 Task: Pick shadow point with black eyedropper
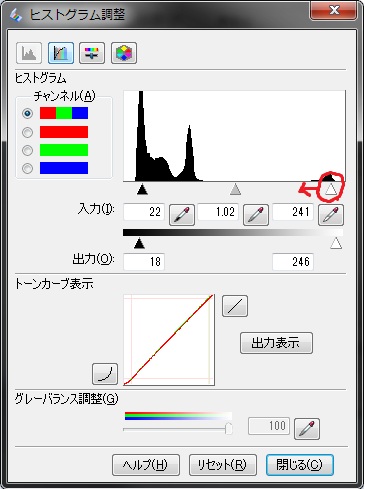click(x=182, y=215)
